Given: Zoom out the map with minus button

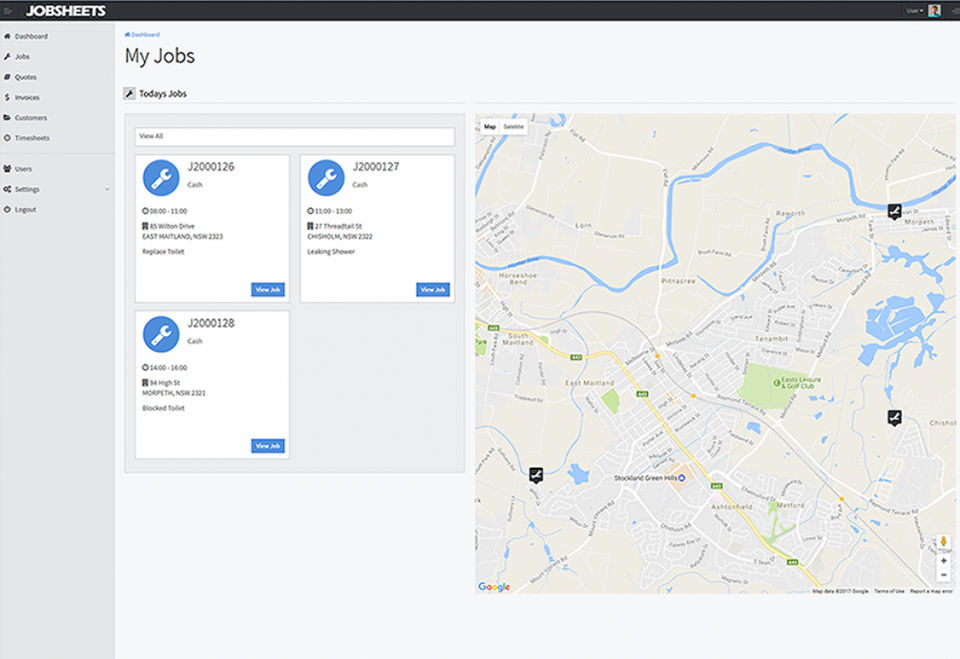Looking at the screenshot, I should pos(943,575).
